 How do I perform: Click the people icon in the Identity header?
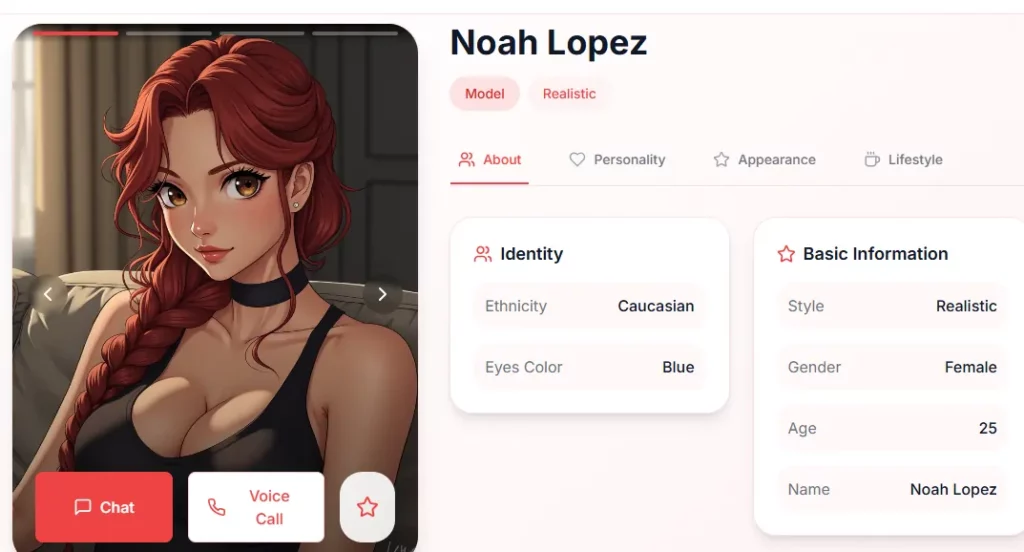[x=483, y=253]
